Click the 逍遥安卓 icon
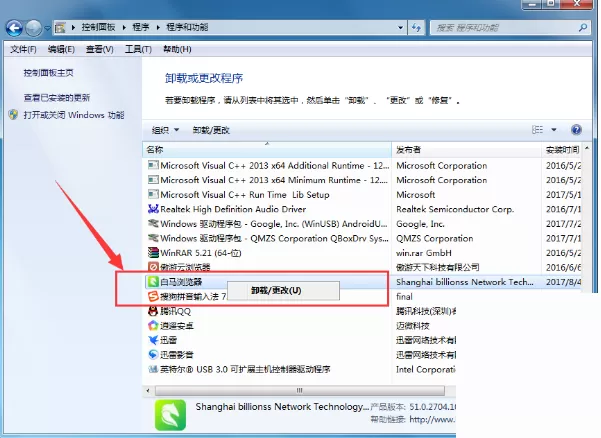Screen dimensions: 601x438 [x=153, y=325]
